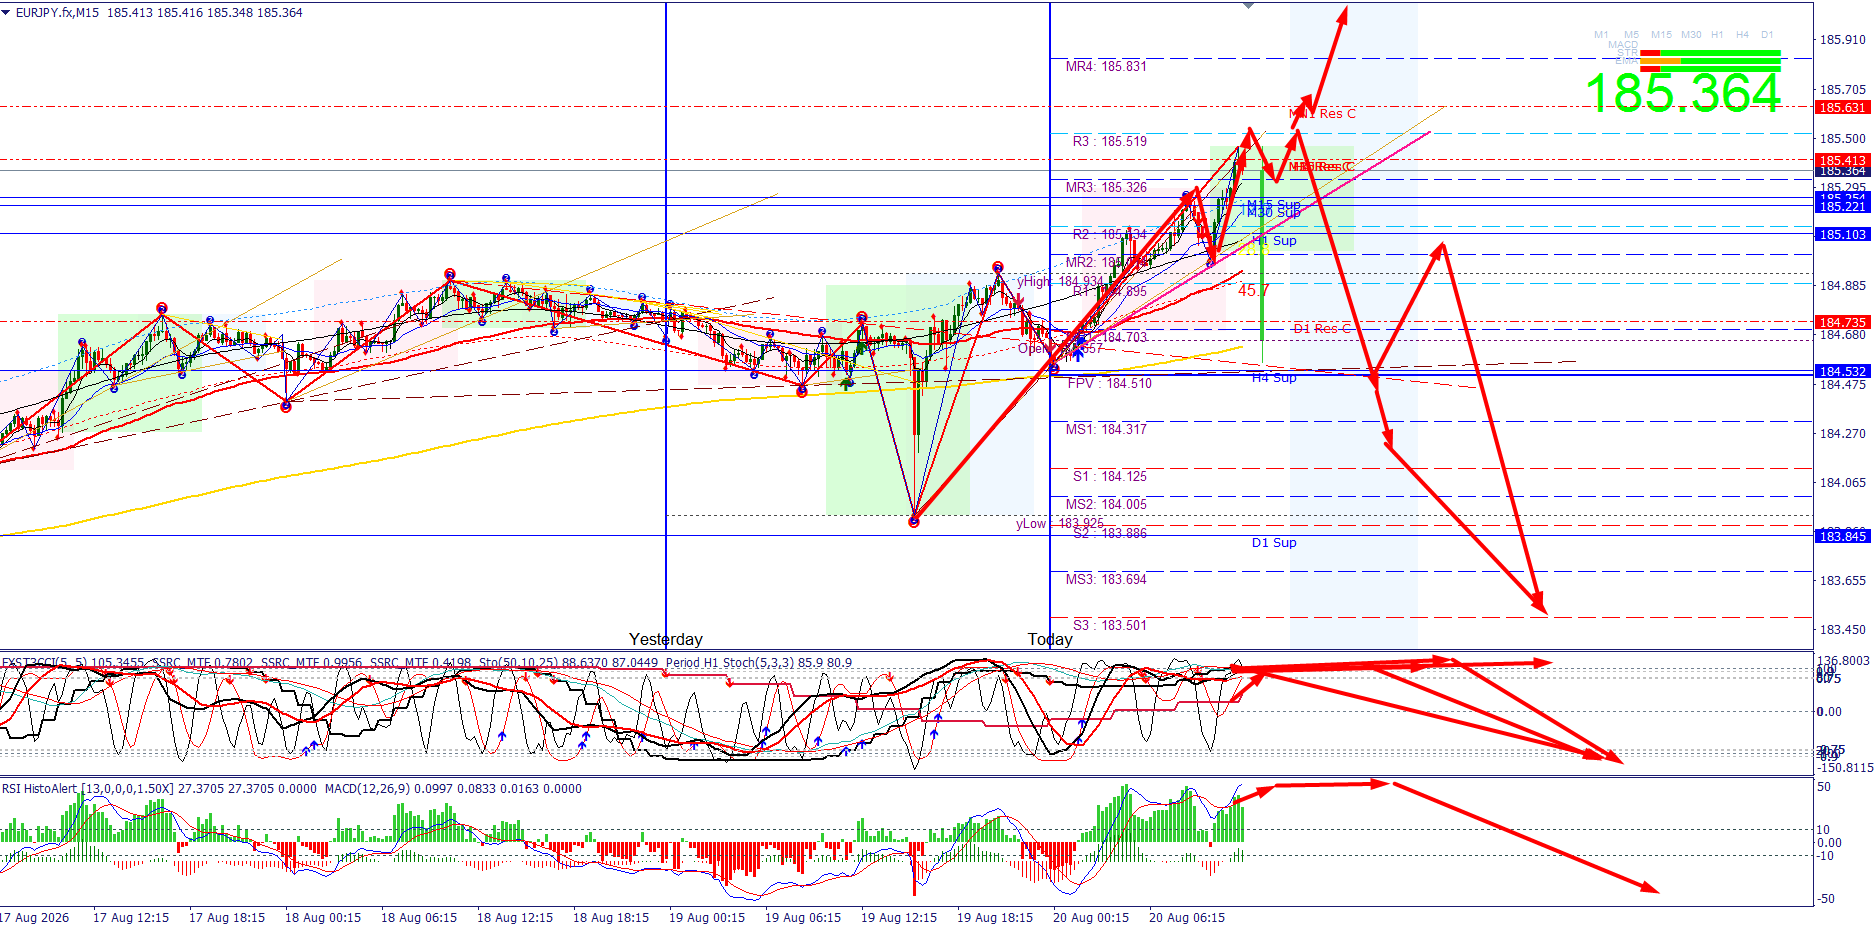Select the blue 185.103 price tag on axis
The image size is (1875, 928).
(1842, 235)
